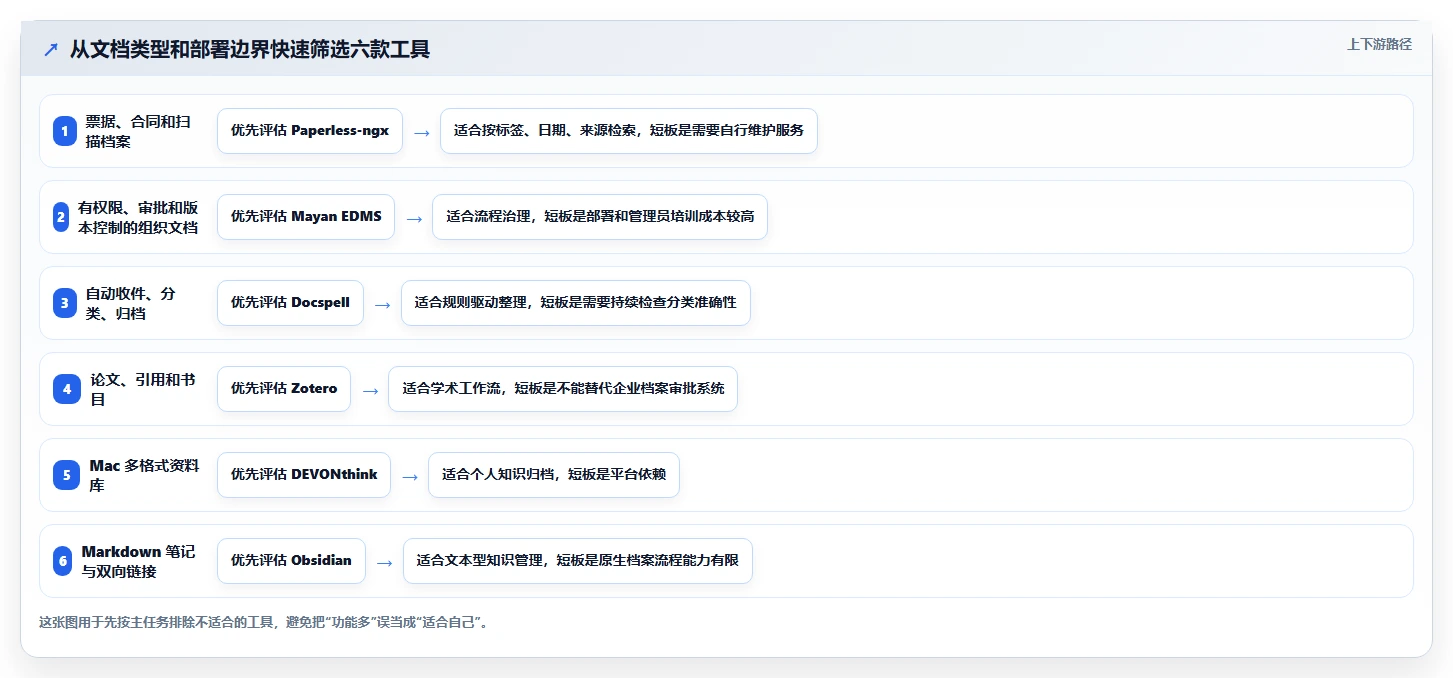Select the number 3 badge
Screen dimensions: 1453x678
(65, 303)
